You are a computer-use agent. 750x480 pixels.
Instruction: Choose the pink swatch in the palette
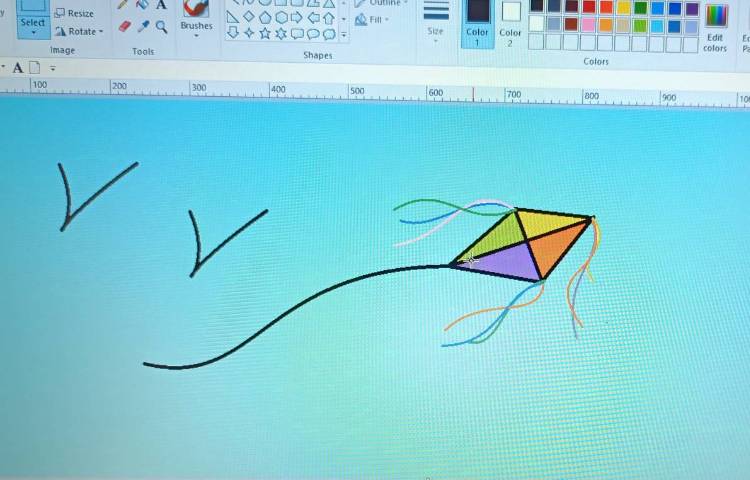click(x=589, y=24)
